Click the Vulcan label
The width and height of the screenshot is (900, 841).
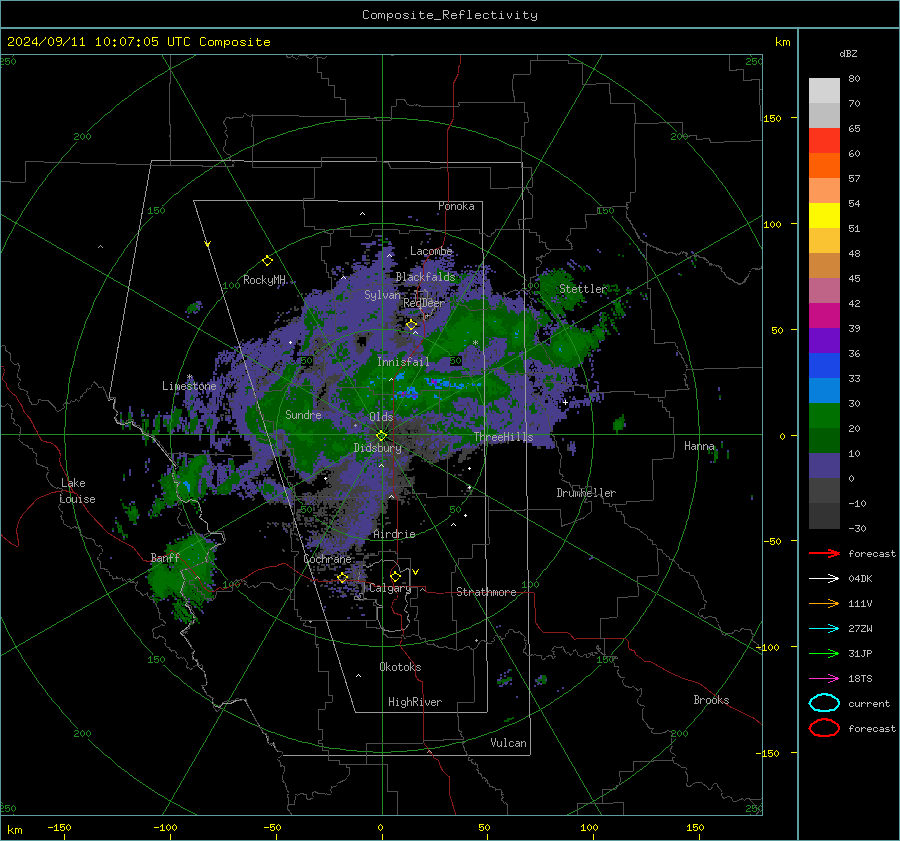[x=508, y=743]
